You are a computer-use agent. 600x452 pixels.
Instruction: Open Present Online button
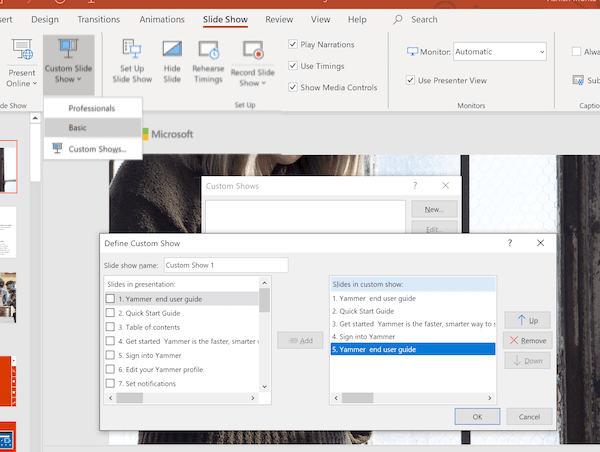tap(22, 63)
